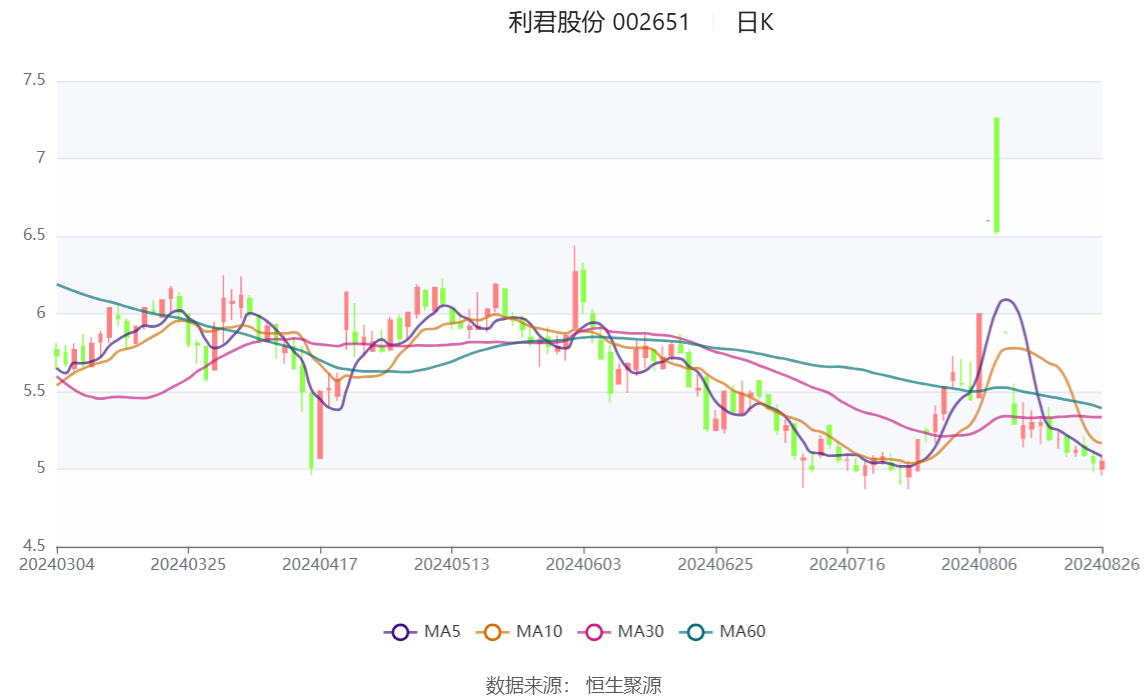Click the 20240603 x-axis date label
Screen dimensions: 1147x699
(583, 564)
